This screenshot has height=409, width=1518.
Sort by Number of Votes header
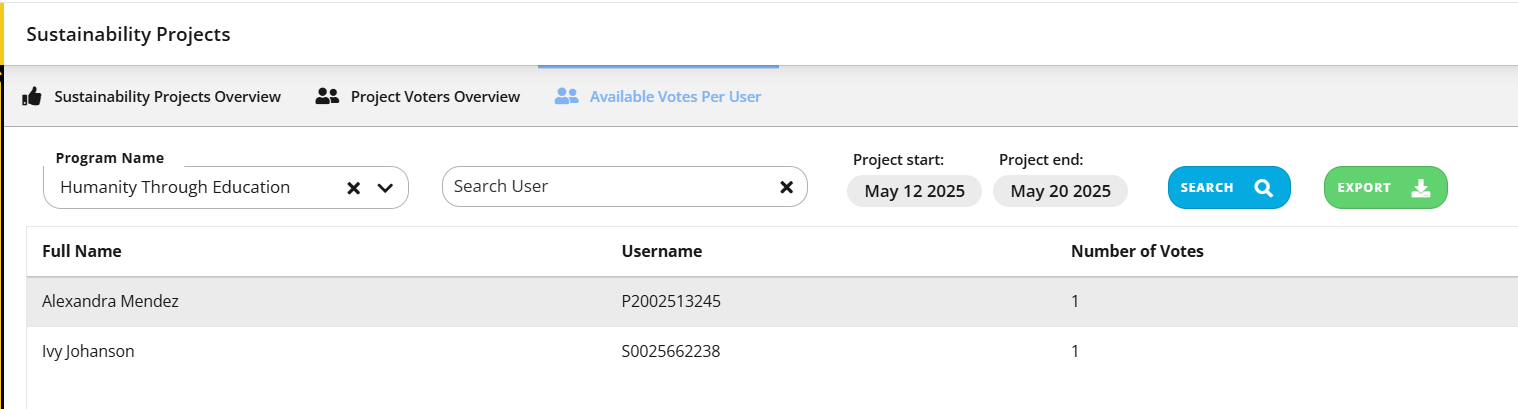[1137, 252]
